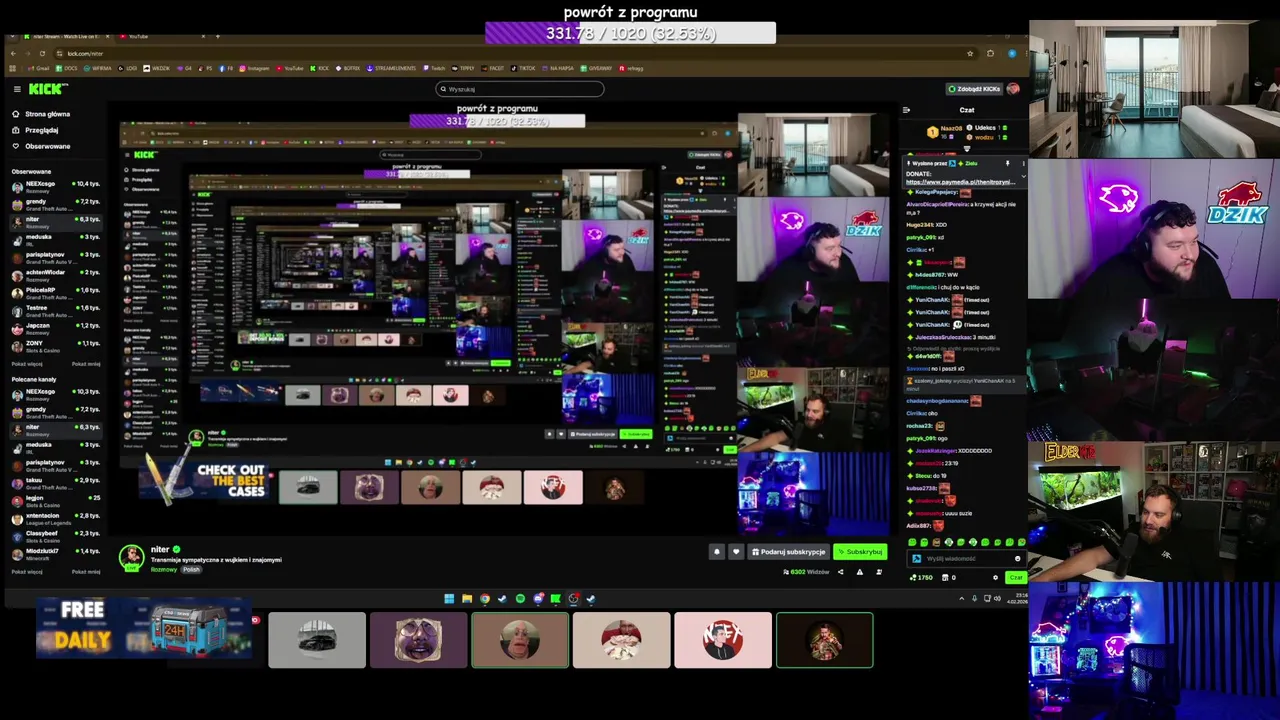Reload the kick.com page
The height and width of the screenshot is (720, 1280).
42,53
